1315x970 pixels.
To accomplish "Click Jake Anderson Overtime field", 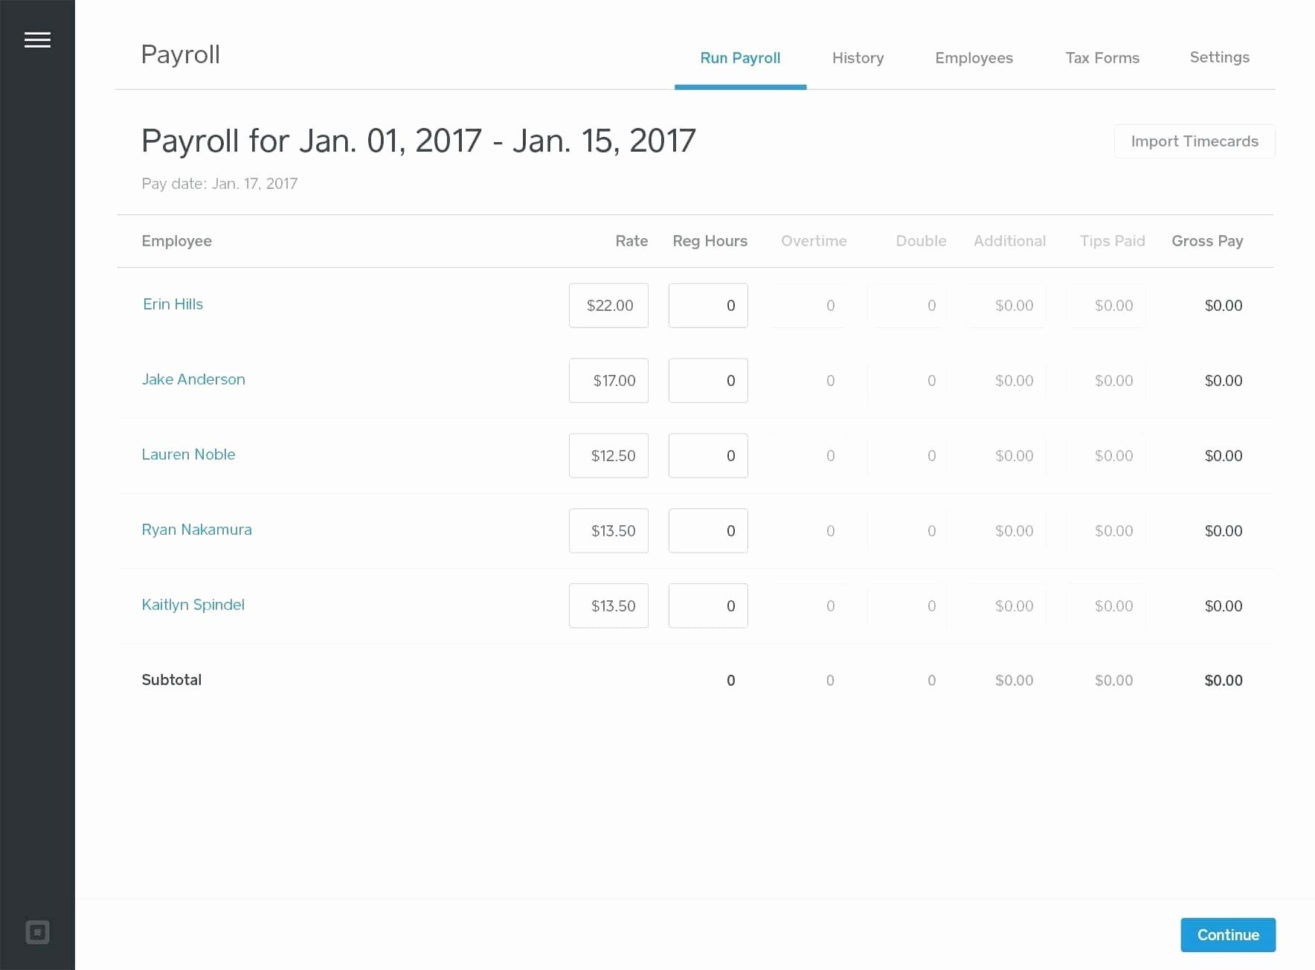I will click(808, 381).
